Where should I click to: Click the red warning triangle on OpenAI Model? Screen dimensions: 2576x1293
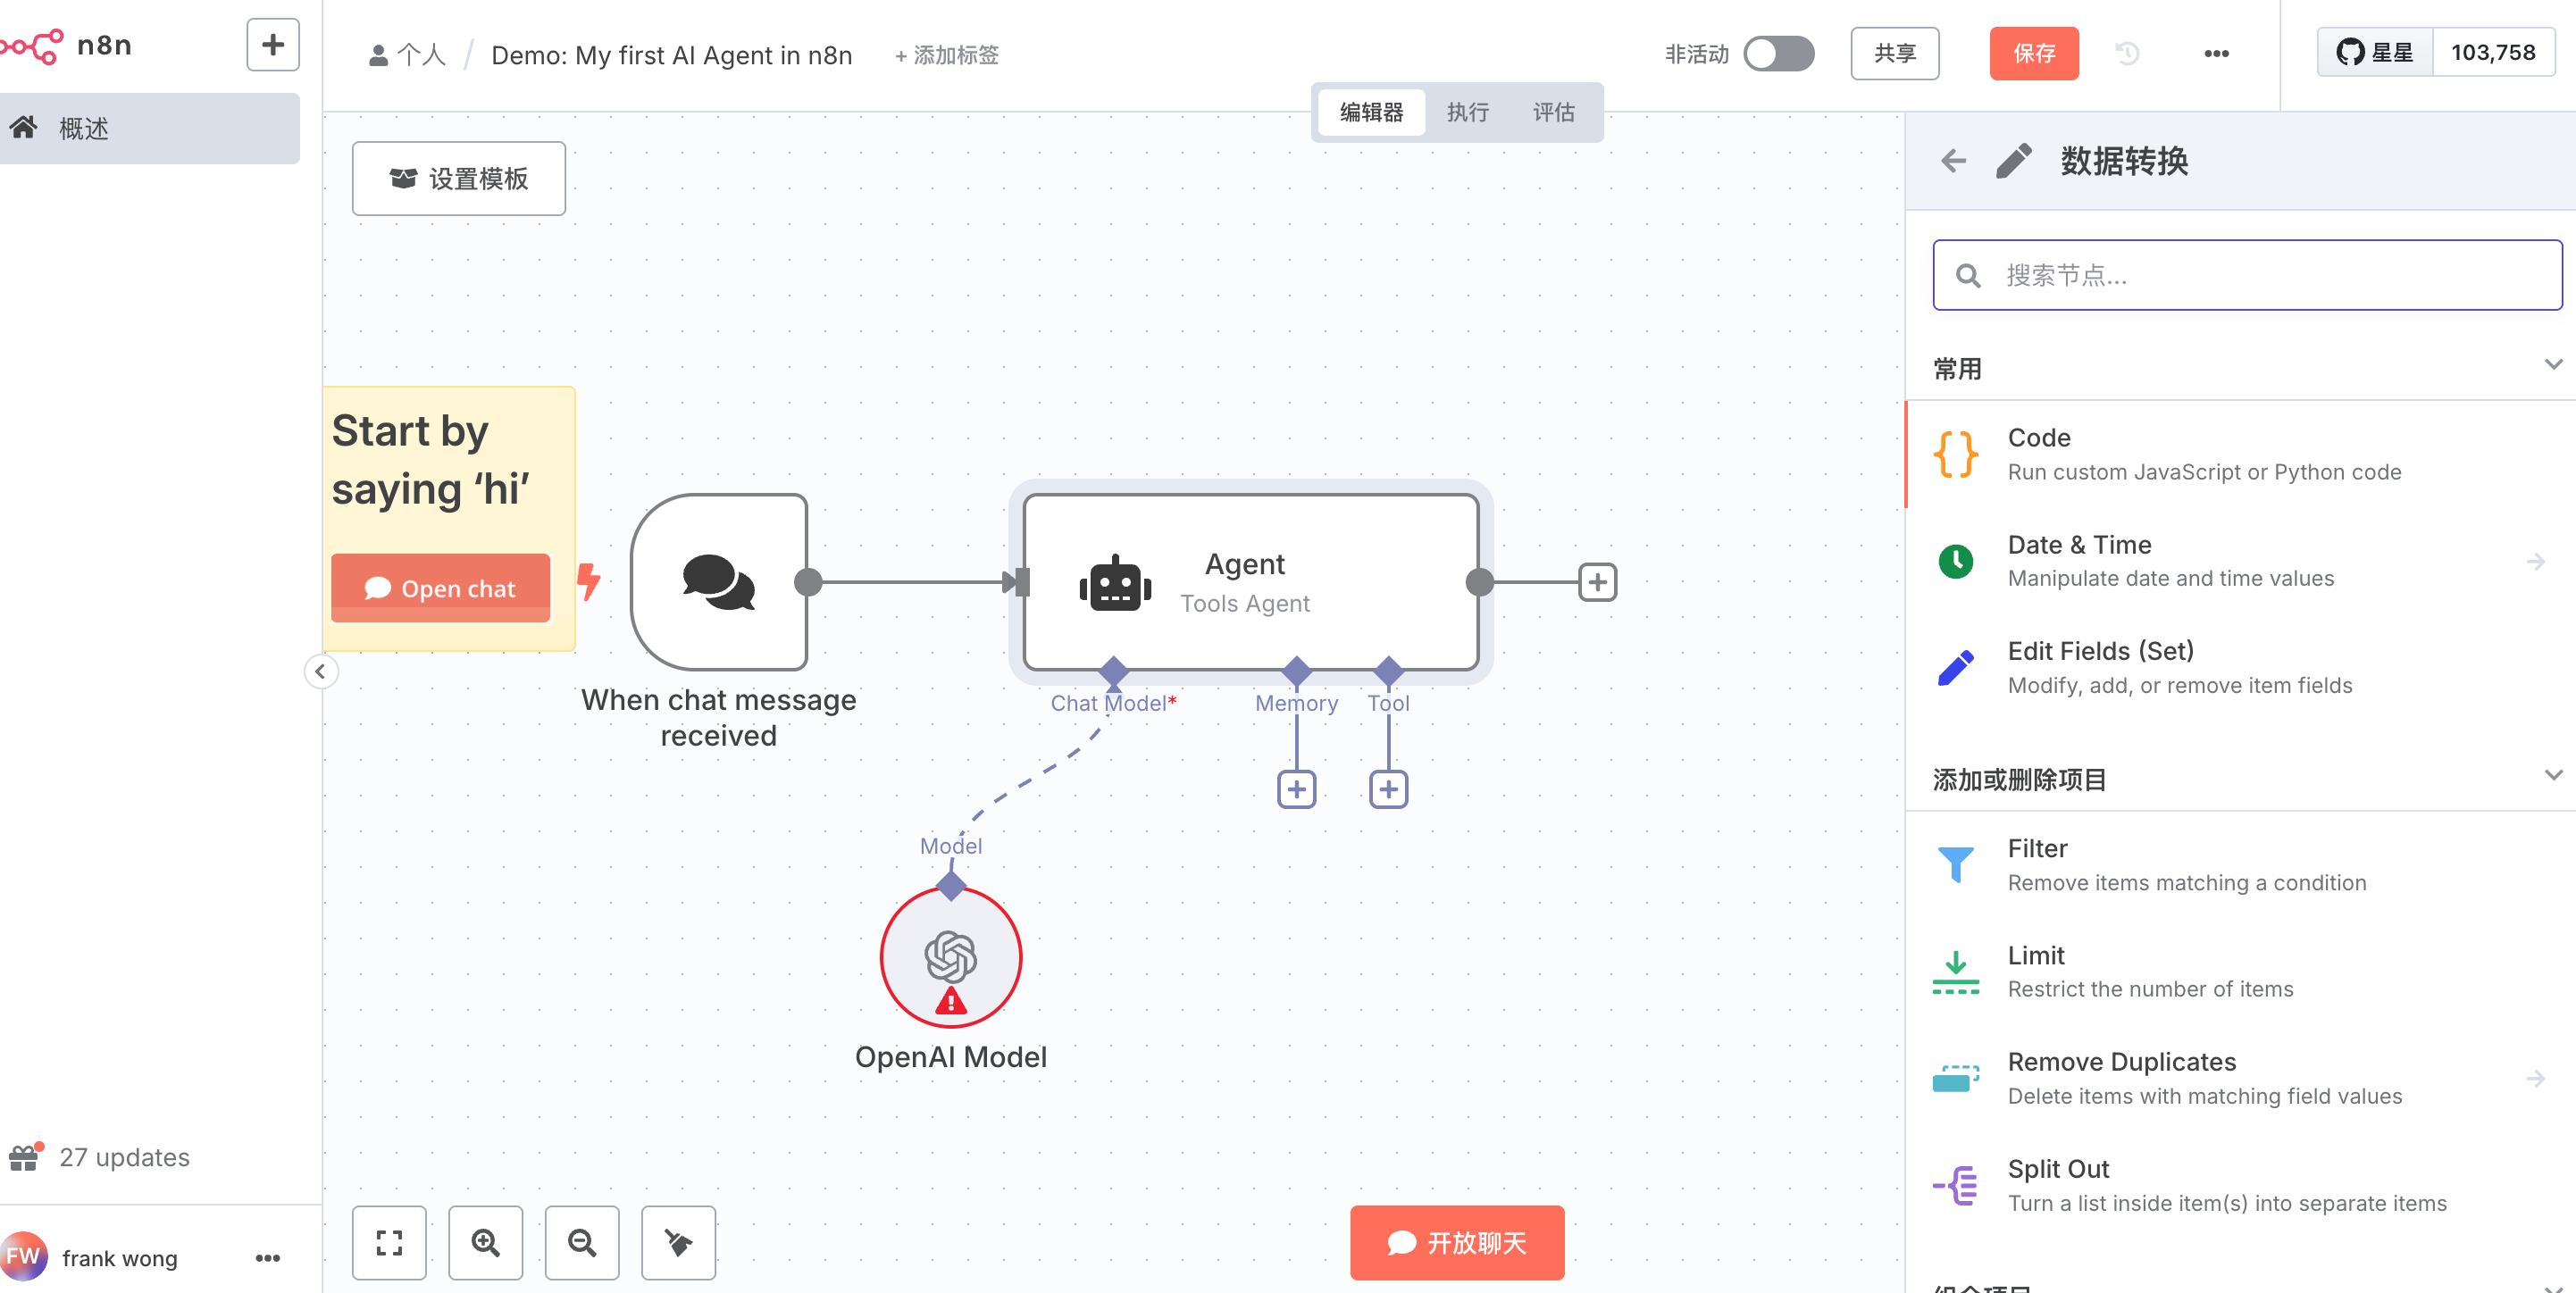(x=951, y=1001)
